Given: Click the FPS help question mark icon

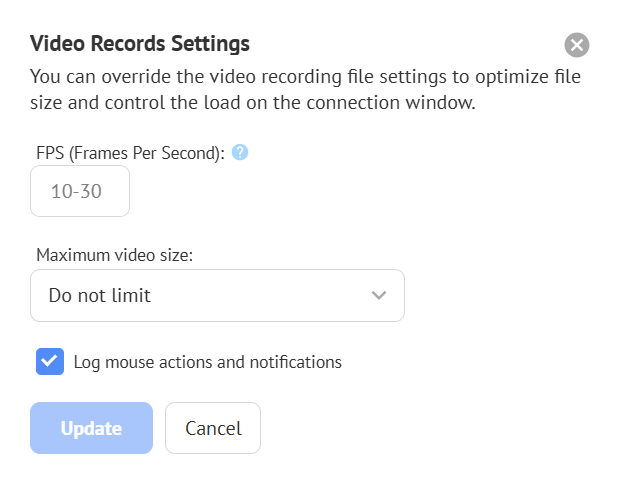Looking at the screenshot, I should (240, 153).
